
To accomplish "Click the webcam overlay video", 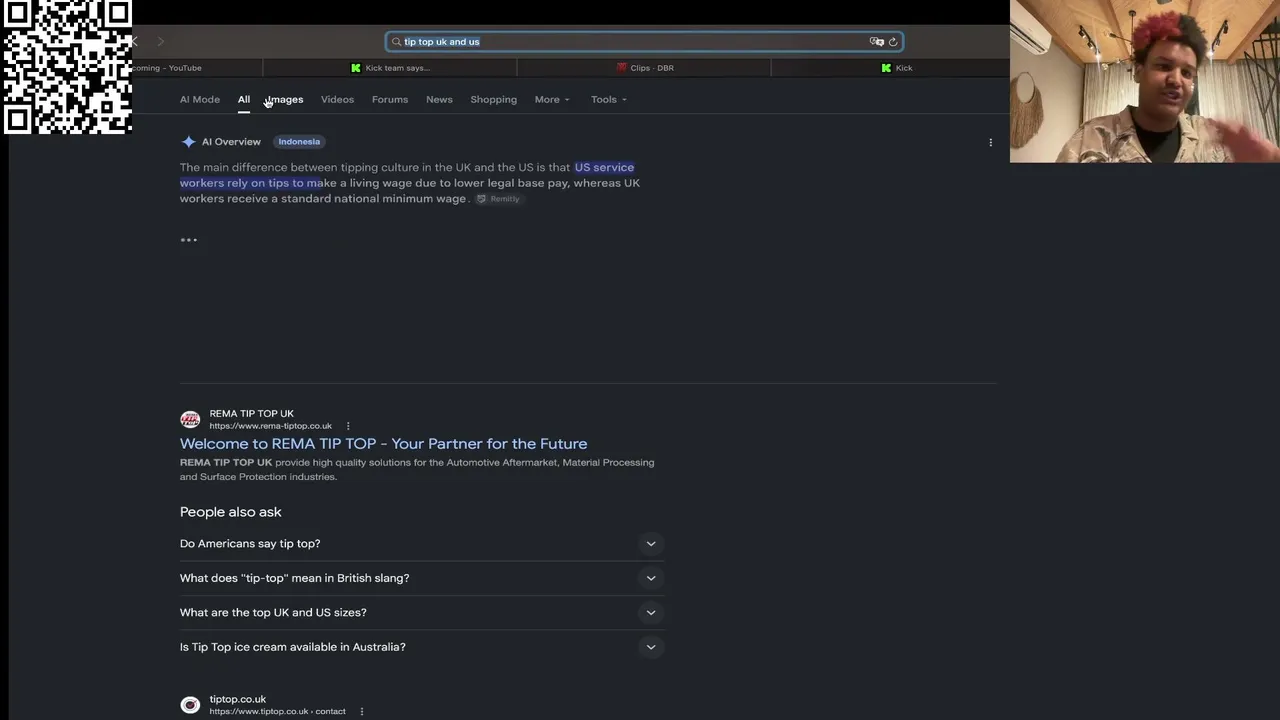I will 1145,81.
